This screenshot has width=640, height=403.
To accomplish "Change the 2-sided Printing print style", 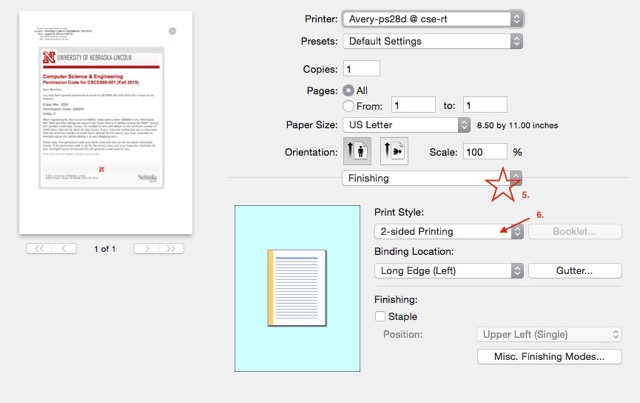I will (x=449, y=231).
